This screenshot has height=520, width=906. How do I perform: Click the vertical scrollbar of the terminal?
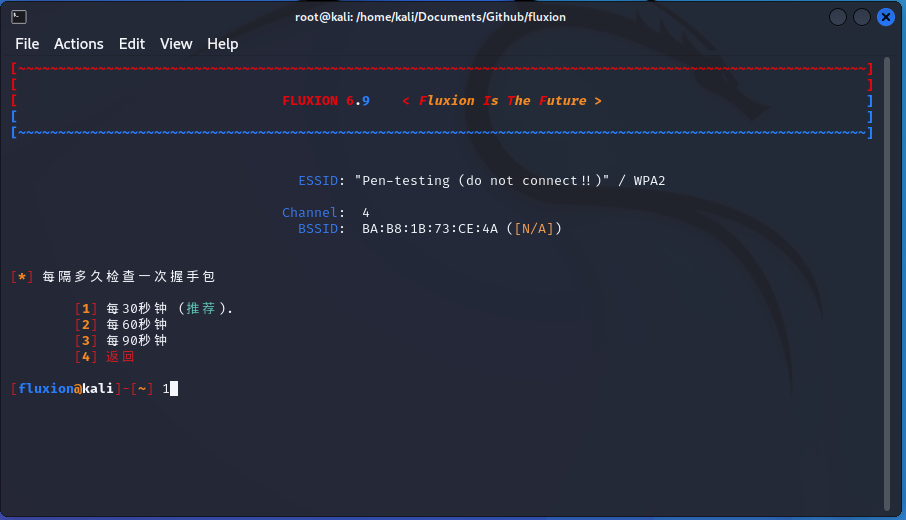(x=887, y=284)
